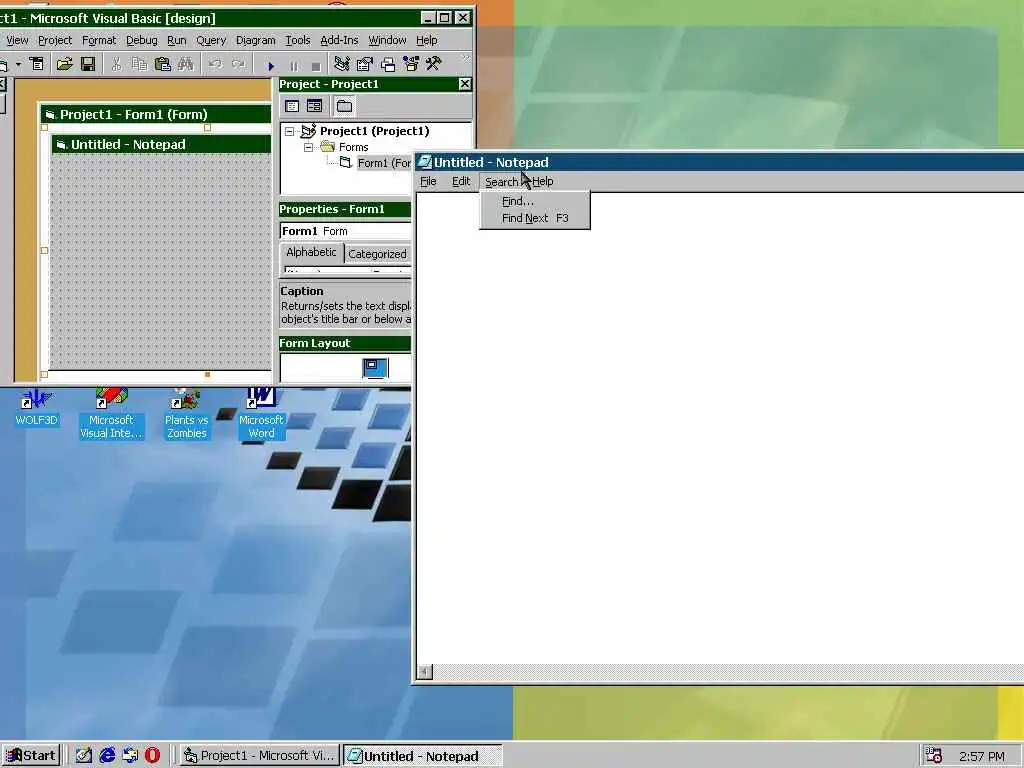Click View Code icon in Project panel
Image resolution: width=1024 pixels, height=768 pixels.
(x=292, y=106)
